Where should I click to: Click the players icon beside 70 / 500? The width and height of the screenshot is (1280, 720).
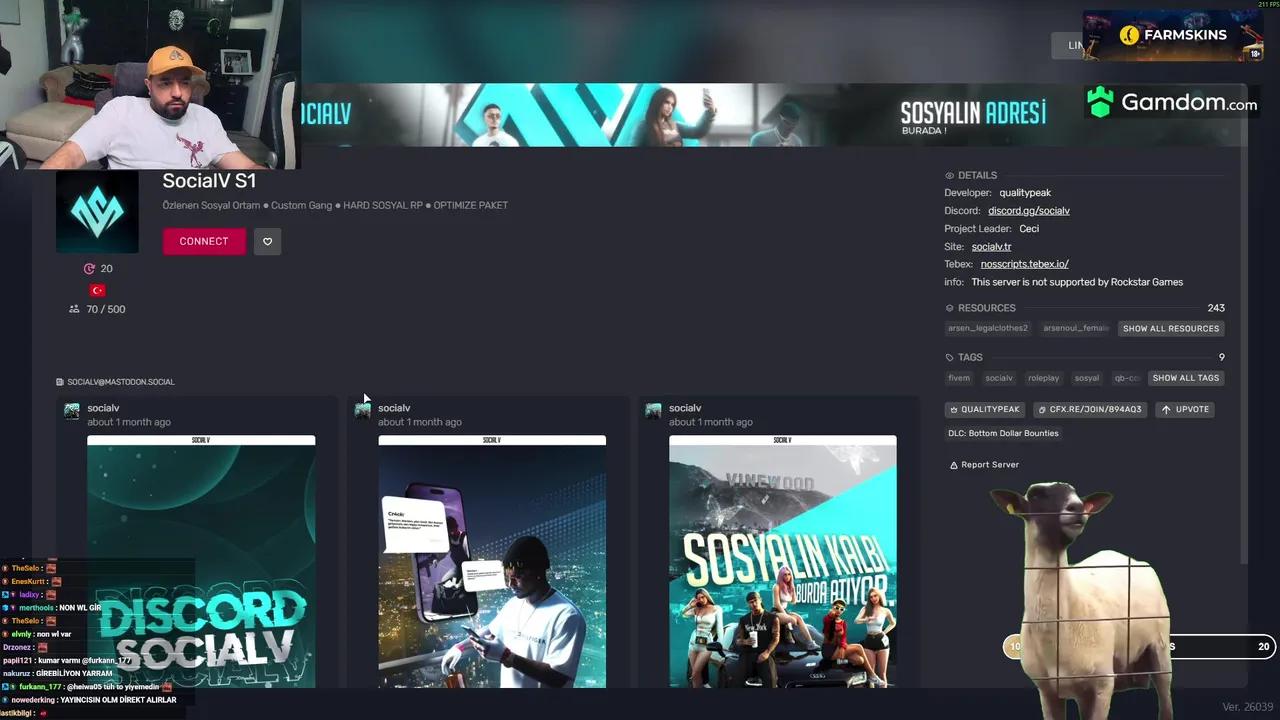pyautogui.click(x=74, y=309)
